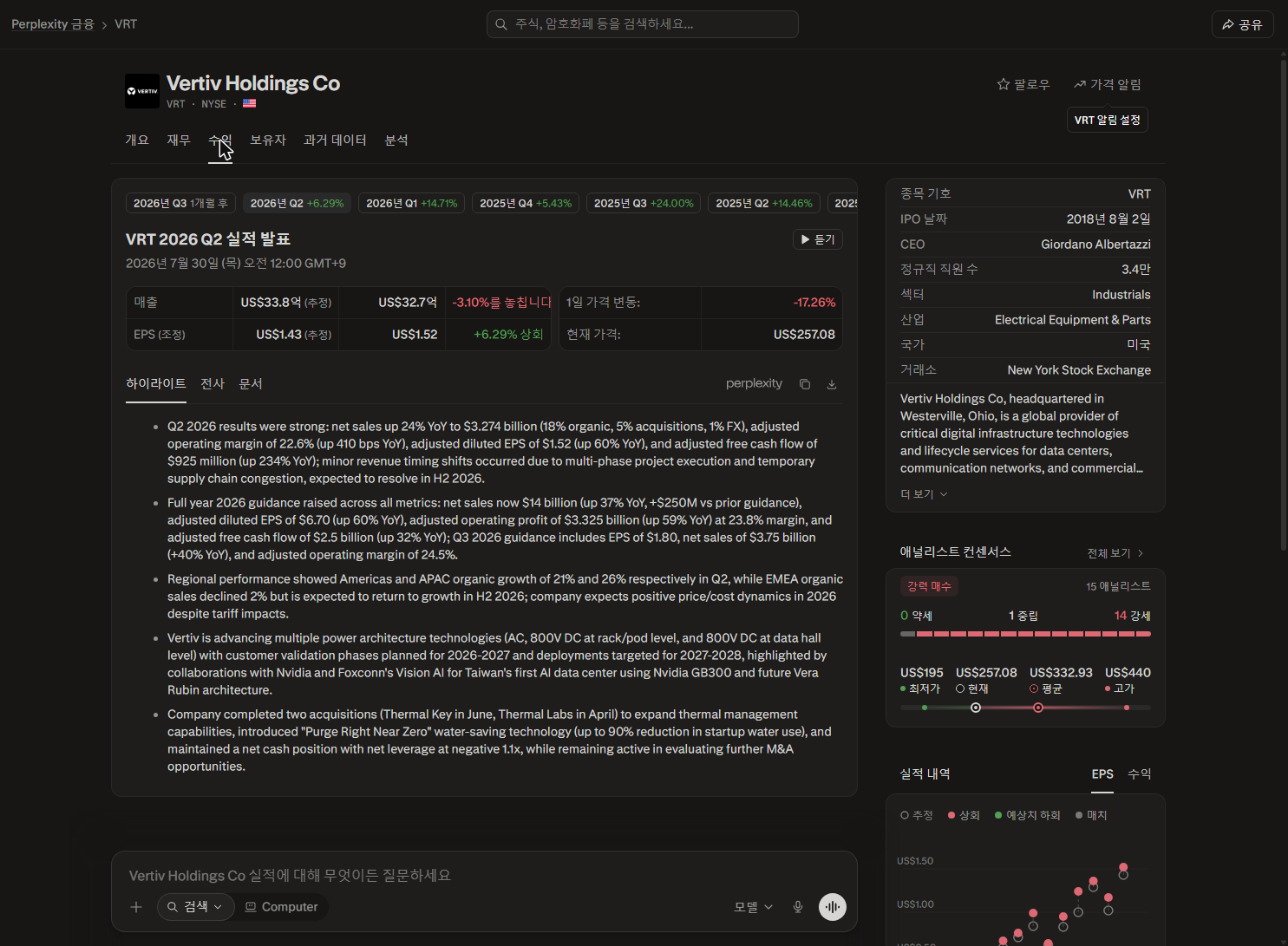This screenshot has width=1288, height=946.
Task: Select the 2025년 Q2 +14.46% chip
Action: click(764, 203)
